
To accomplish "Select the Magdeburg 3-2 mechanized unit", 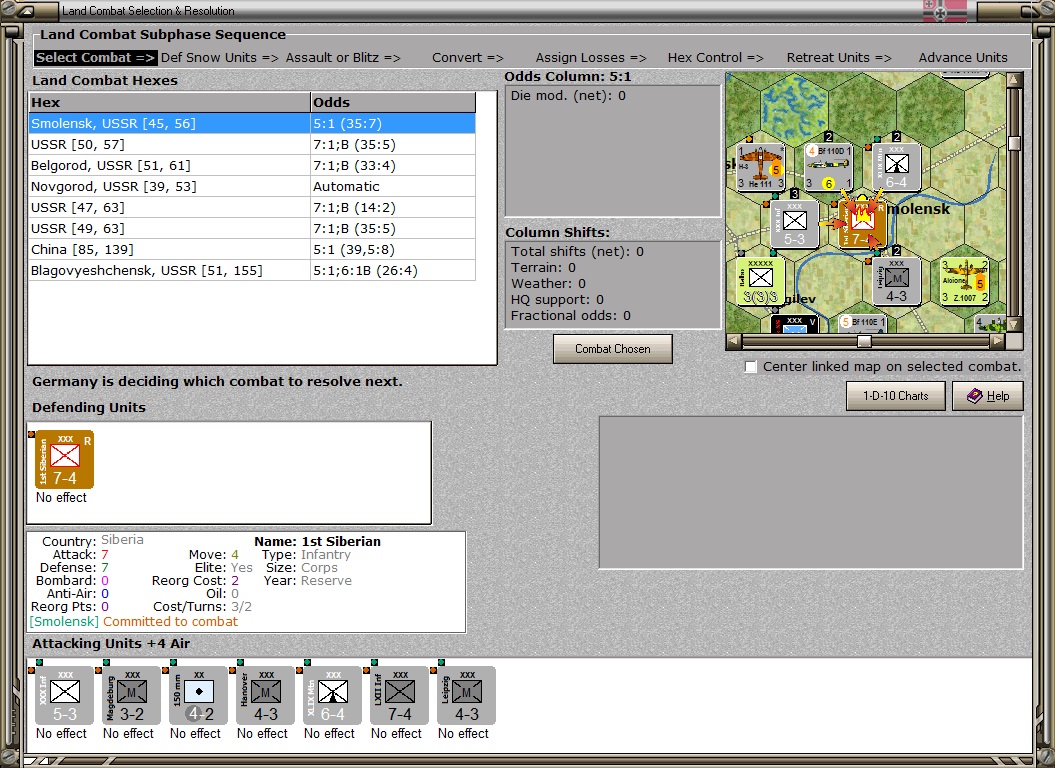I will tap(131, 695).
